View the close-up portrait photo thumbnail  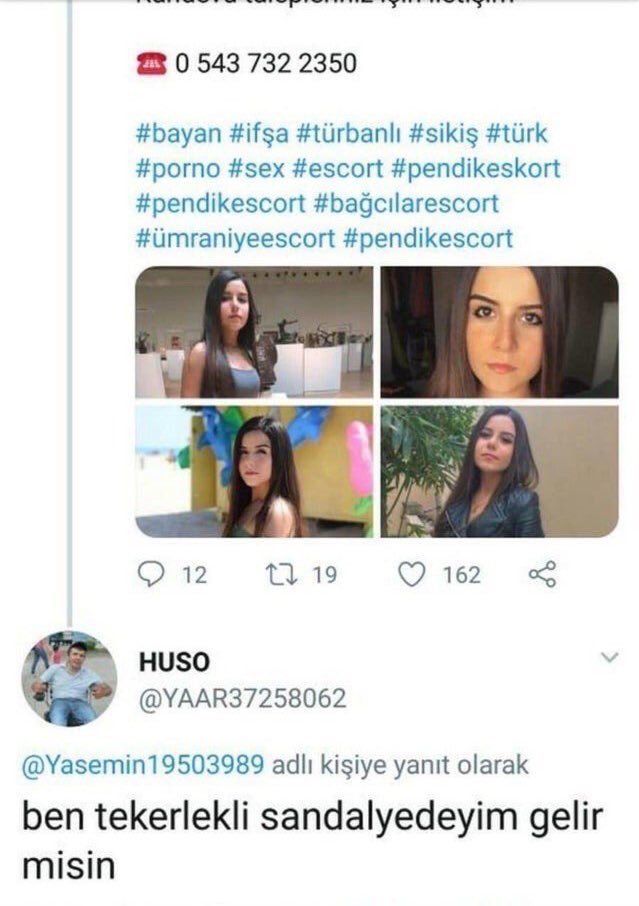click(499, 332)
